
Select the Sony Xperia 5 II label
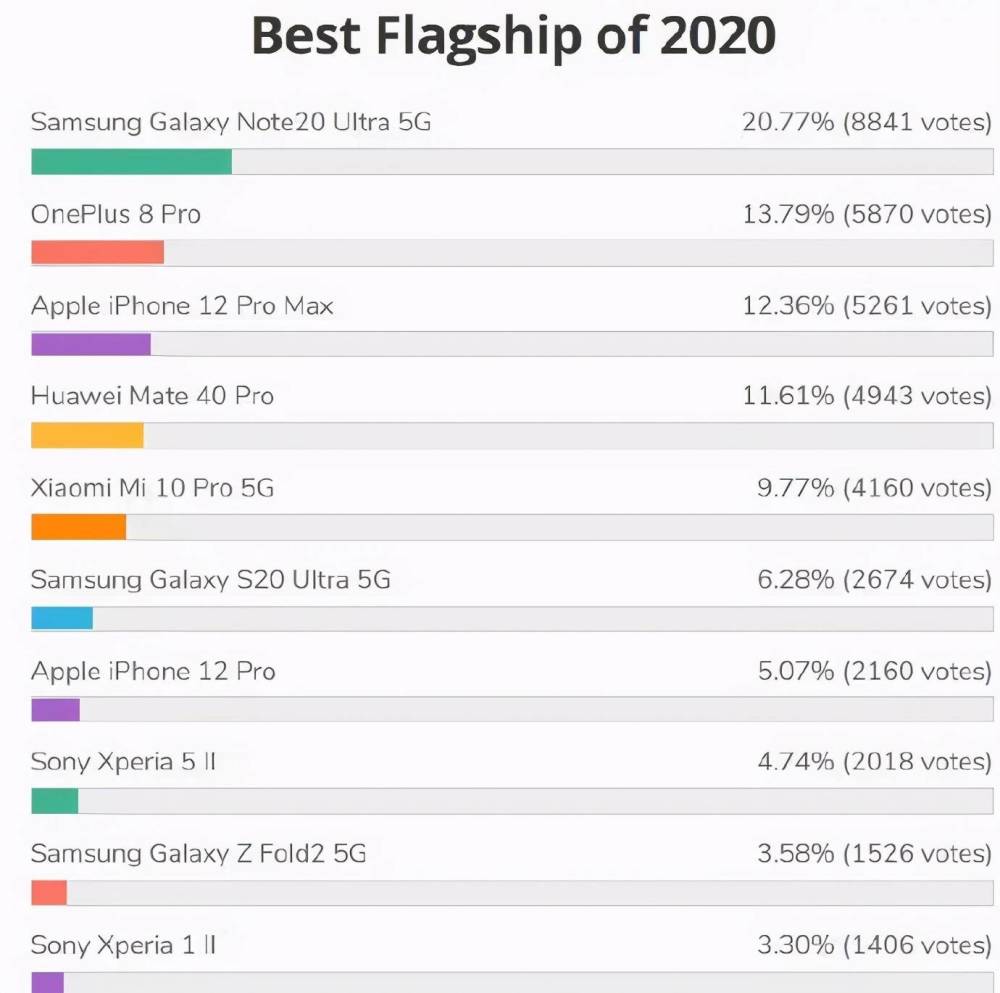[x=123, y=762]
